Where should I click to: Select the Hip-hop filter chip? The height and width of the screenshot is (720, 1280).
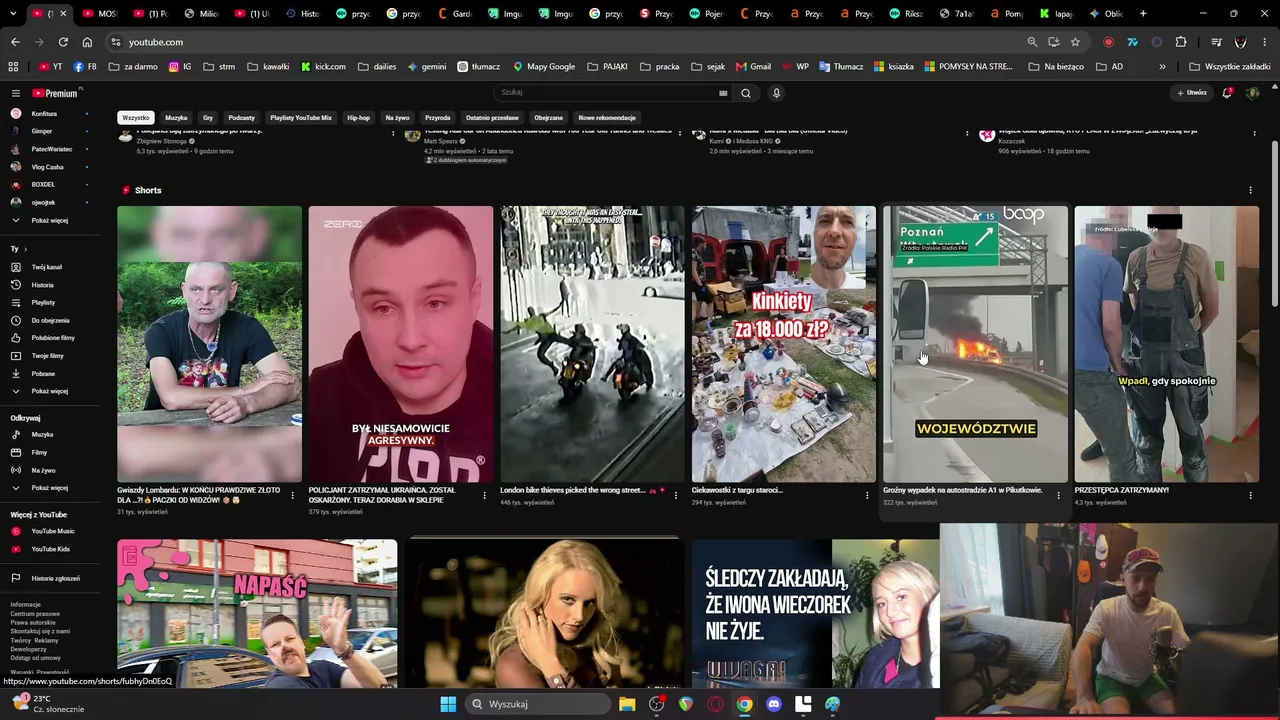click(x=358, y=118)
